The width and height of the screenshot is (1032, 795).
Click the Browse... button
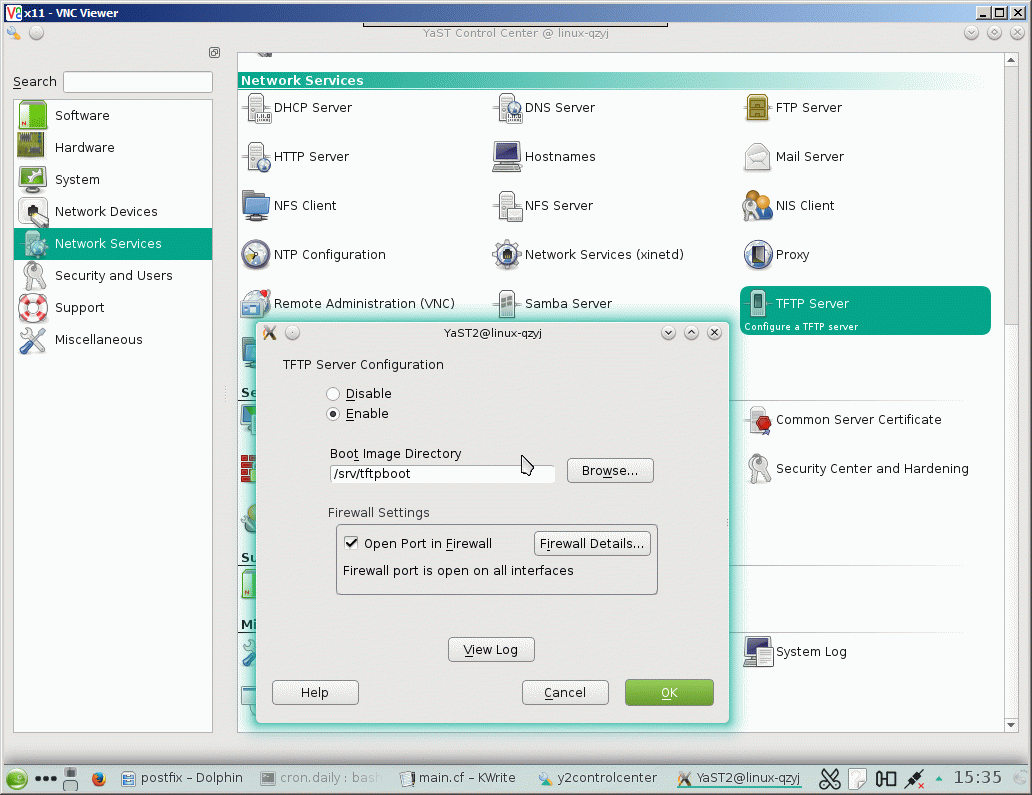[610, 471]
